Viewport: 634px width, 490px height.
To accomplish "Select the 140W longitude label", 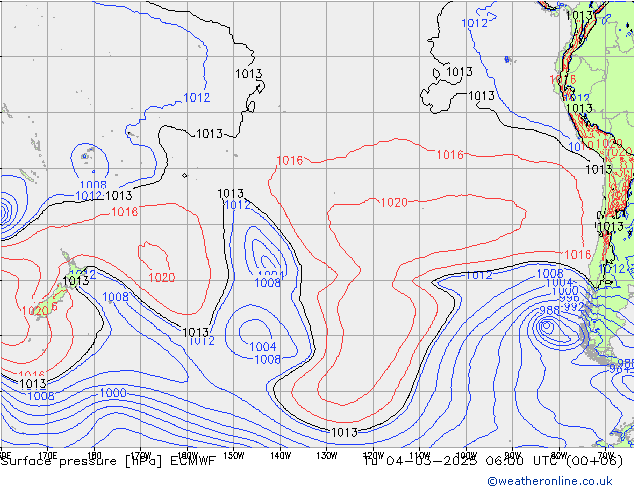I will (280, 455).
